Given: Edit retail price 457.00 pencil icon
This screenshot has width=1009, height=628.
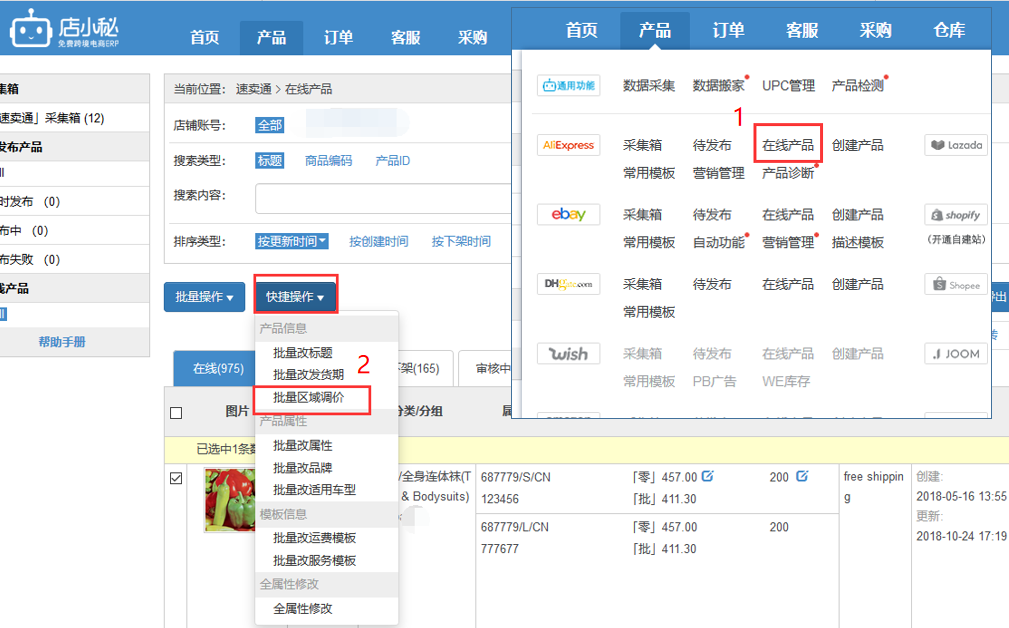Looking at the screenshot, I should tap(708, 477).
